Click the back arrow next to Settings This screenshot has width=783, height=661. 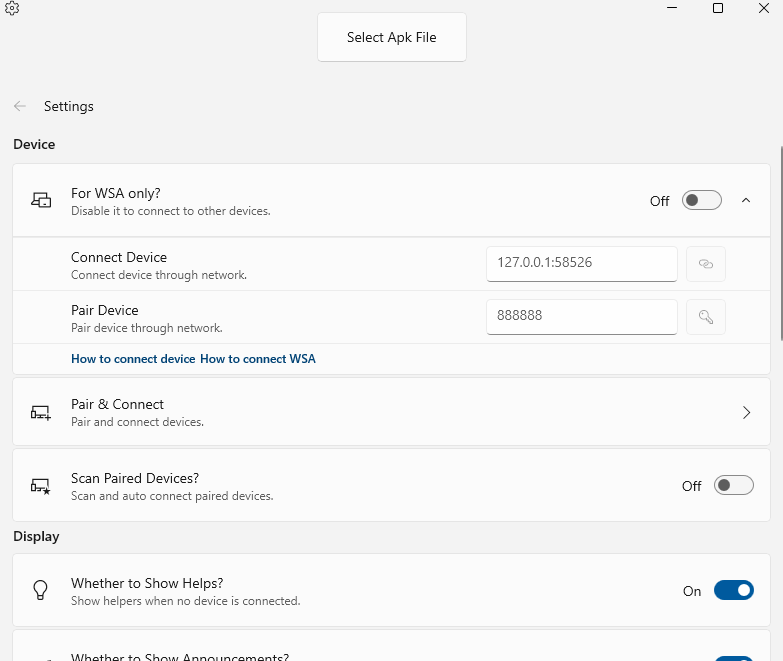20,106
